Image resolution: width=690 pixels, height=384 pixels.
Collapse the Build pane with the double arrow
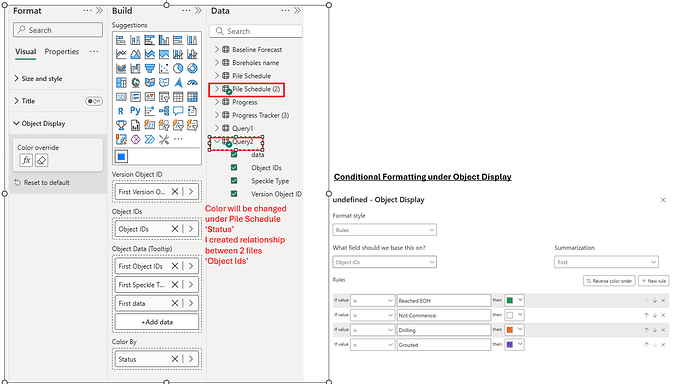point(198,10)
